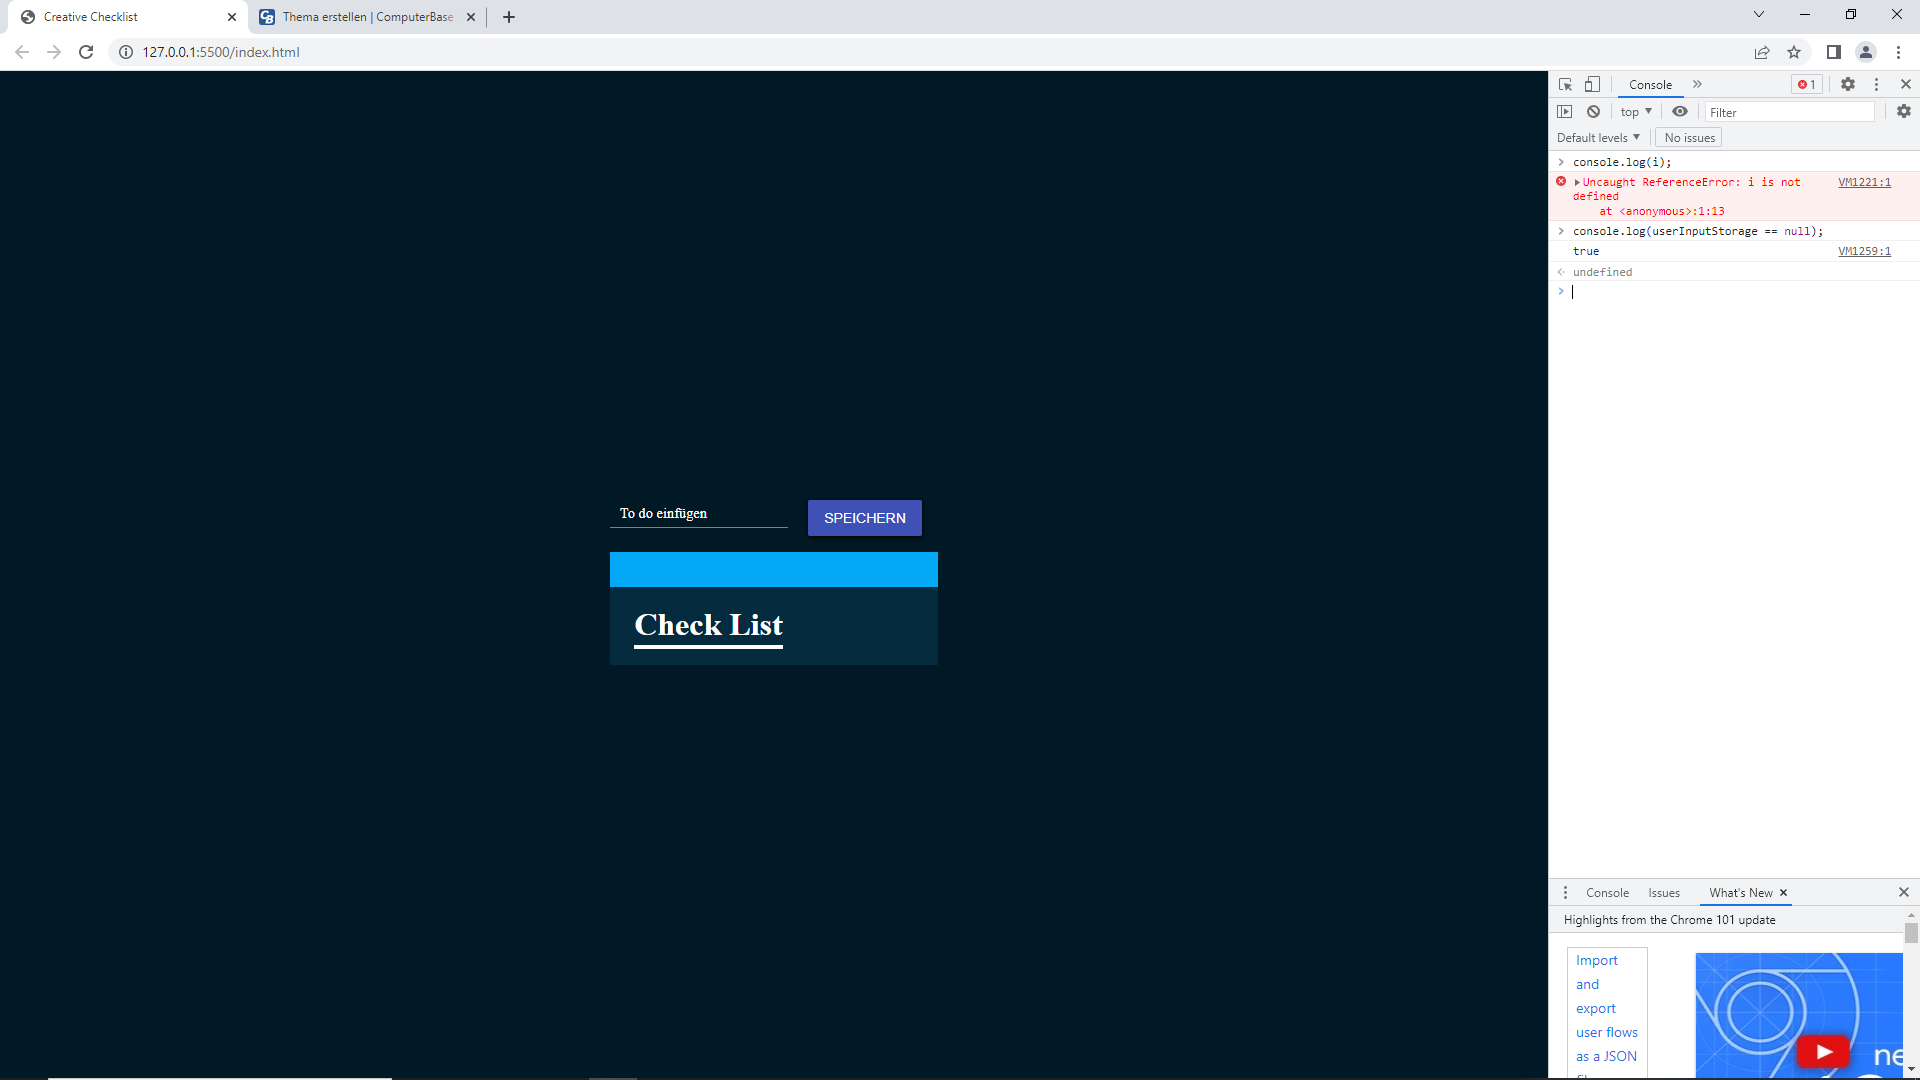Expand the Uncaught ReferenceError message
The height and width of the screenshot is (1080, 1920).
pyautogui.click(x=1577, y=182)
